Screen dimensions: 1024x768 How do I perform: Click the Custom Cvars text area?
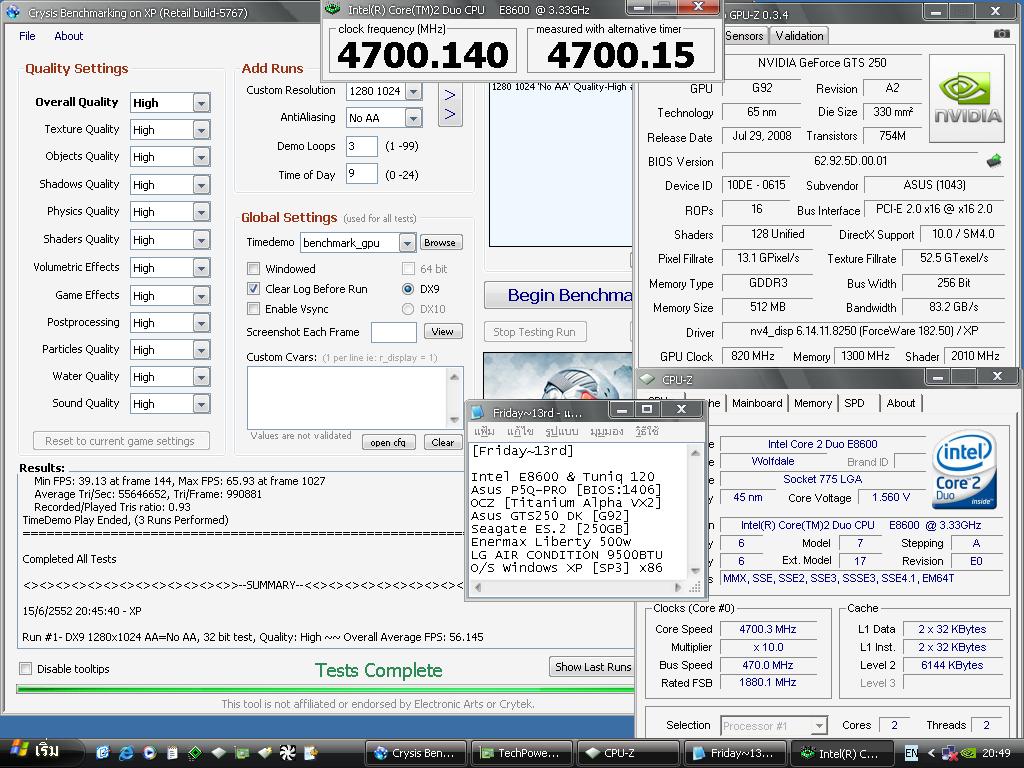tap(347, 398)
